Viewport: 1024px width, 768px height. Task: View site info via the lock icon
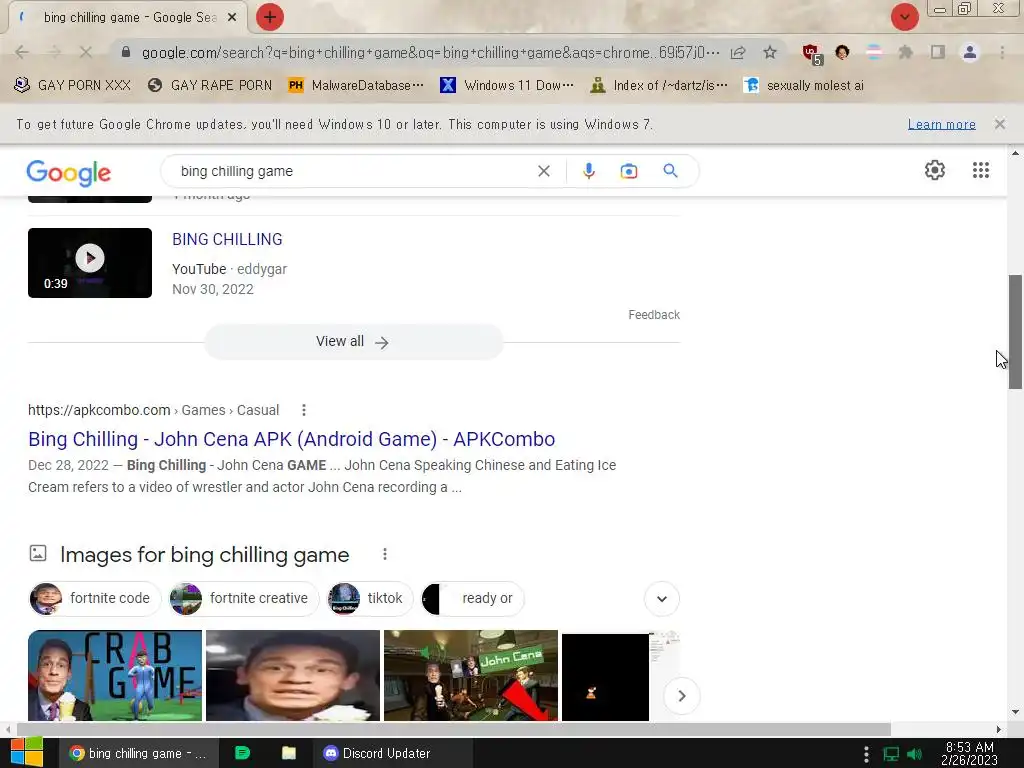(126, 52)
